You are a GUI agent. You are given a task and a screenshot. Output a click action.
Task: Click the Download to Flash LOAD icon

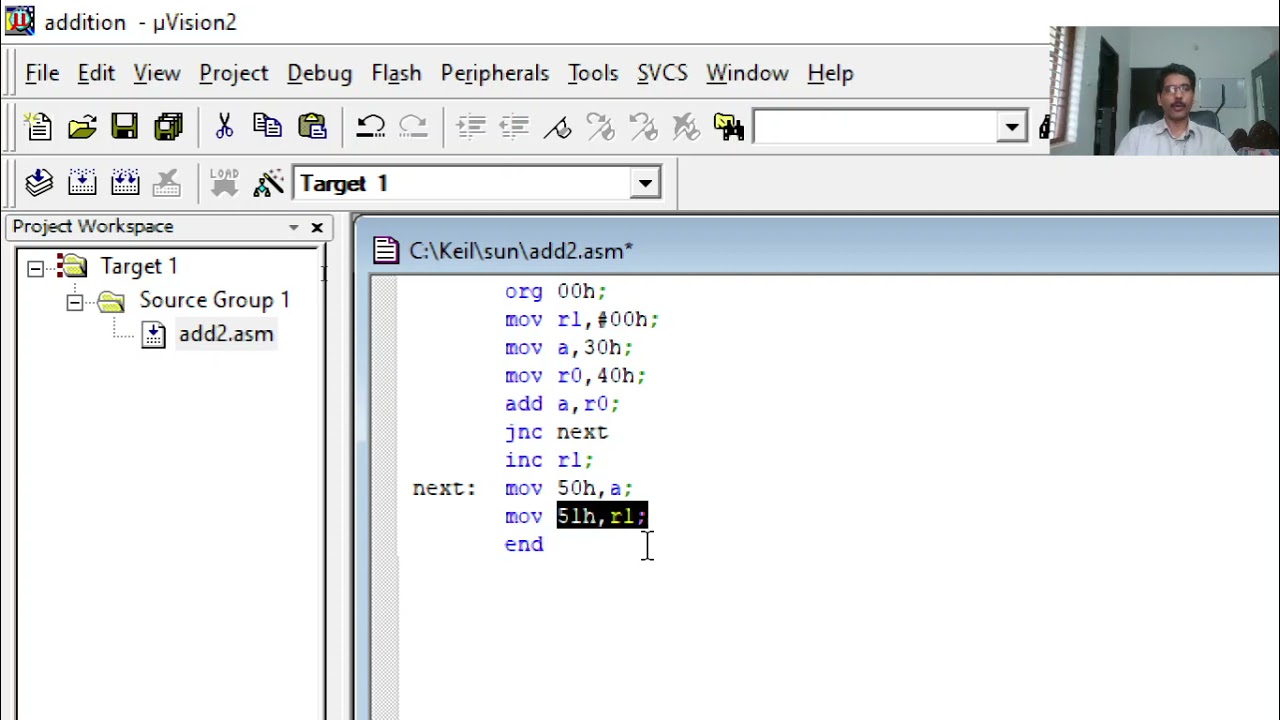(x=224, y=183)
